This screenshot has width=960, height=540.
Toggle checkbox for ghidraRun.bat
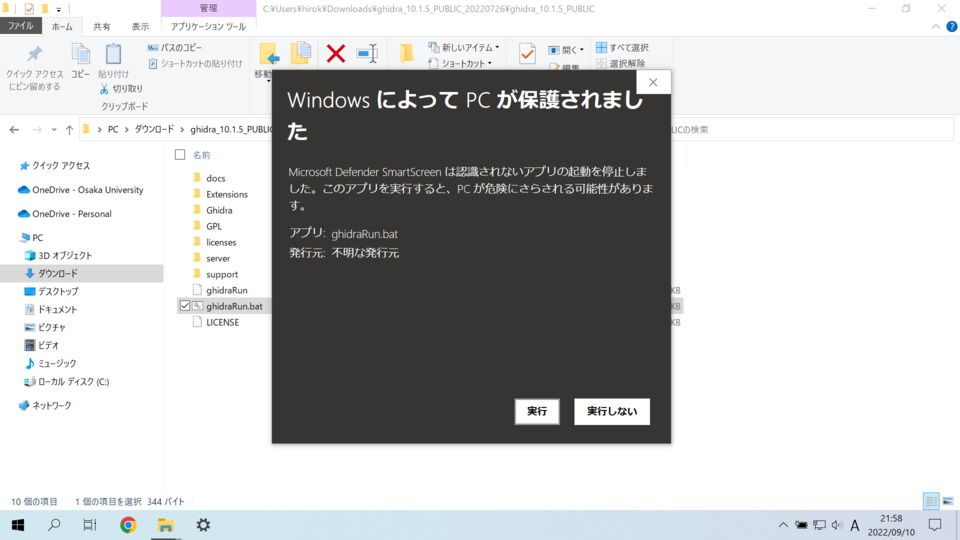point(185,306)
